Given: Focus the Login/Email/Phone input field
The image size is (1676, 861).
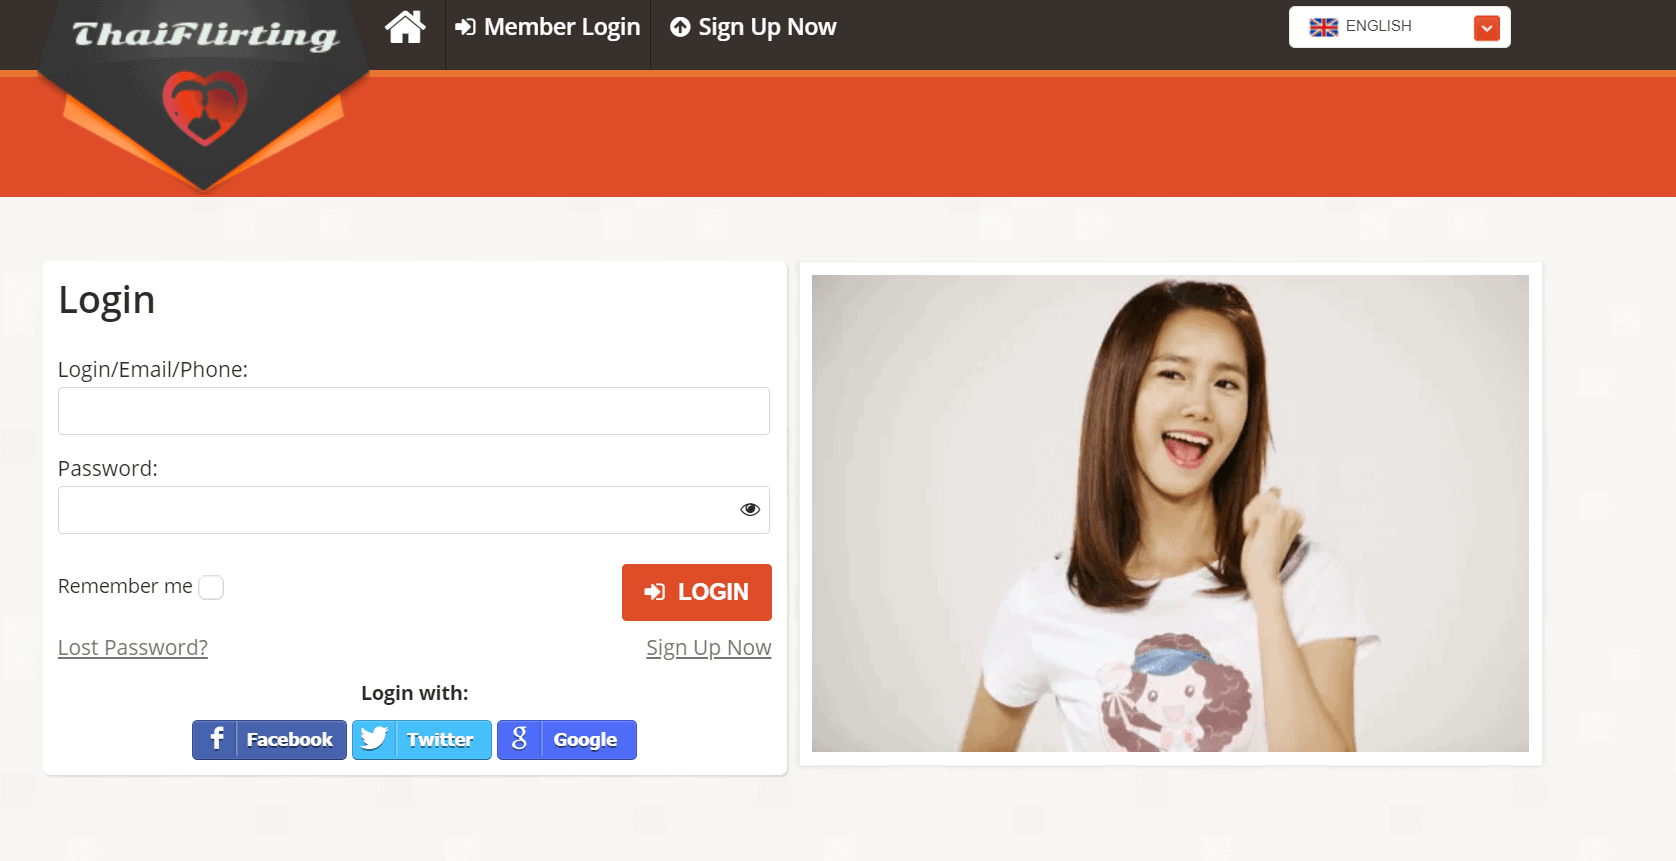Looking at the screenshot, I should (x=413, y=411).
